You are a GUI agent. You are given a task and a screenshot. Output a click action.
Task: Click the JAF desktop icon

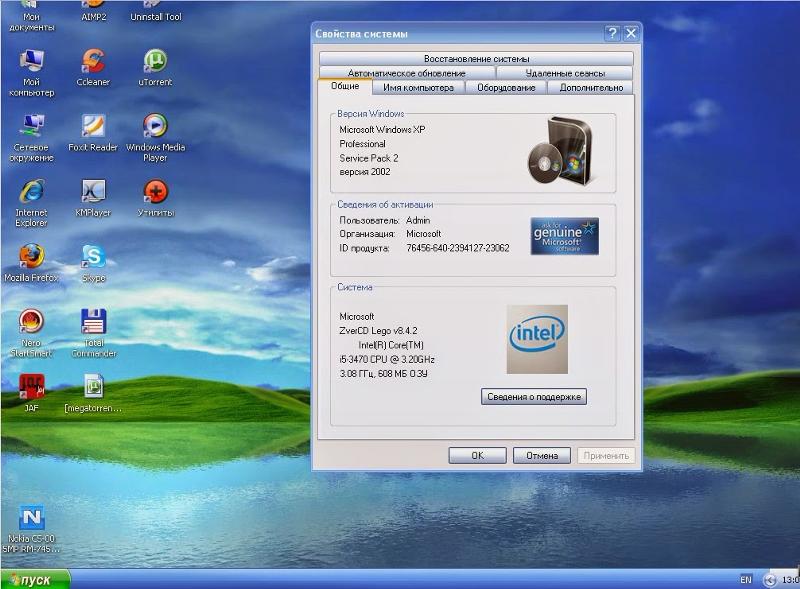[x=31, y=393]
